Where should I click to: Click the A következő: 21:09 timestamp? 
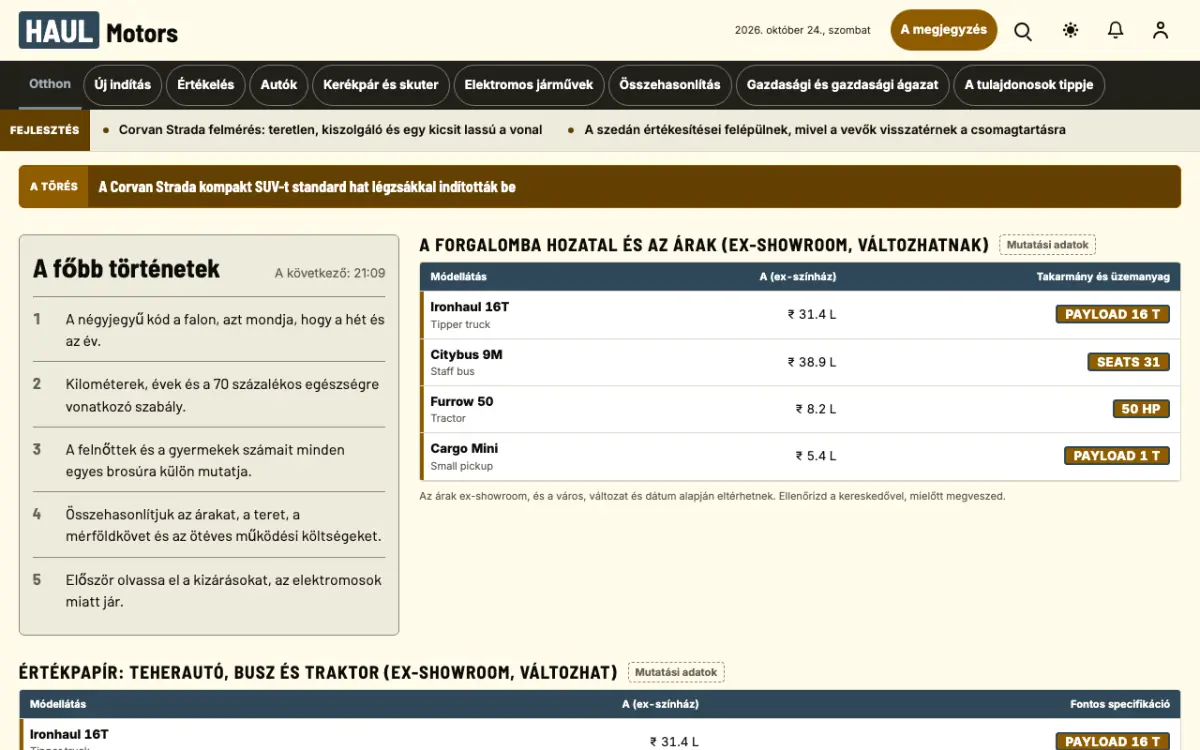(330, 273)
